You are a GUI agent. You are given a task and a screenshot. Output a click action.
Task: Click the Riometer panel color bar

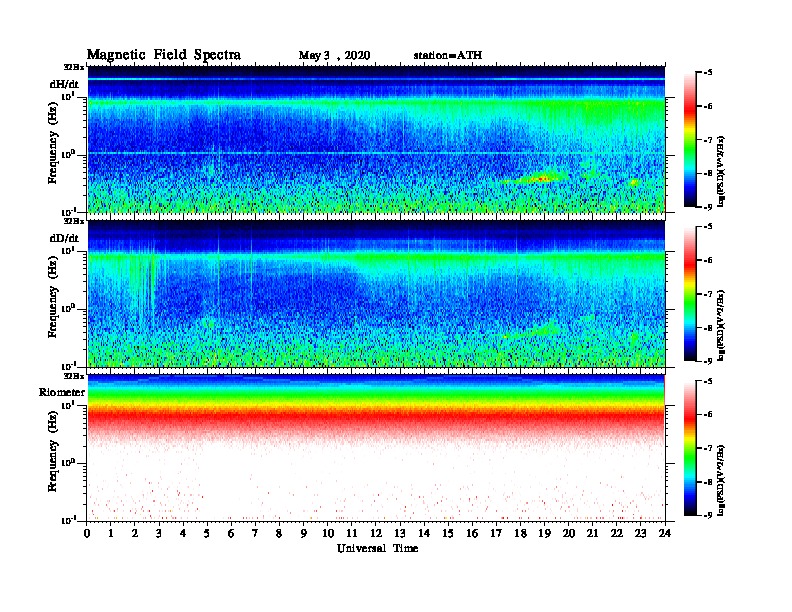[x=690, y=448]
